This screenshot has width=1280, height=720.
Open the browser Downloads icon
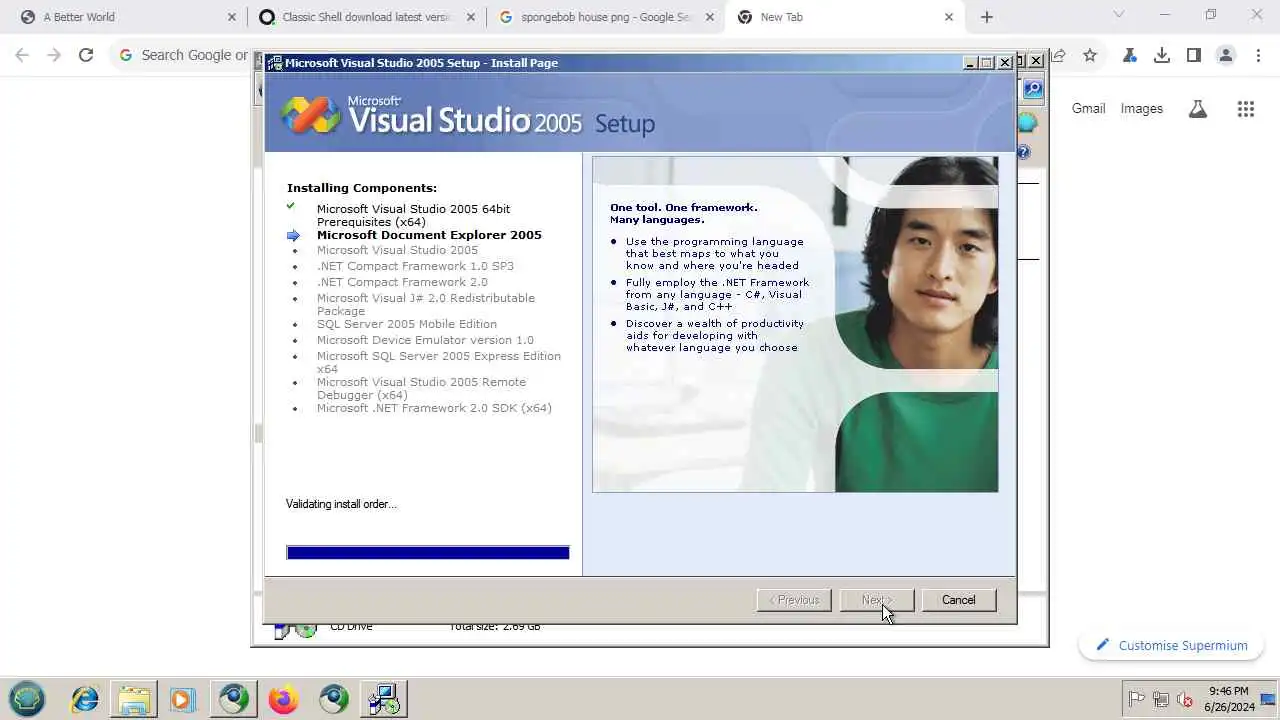1162,55
